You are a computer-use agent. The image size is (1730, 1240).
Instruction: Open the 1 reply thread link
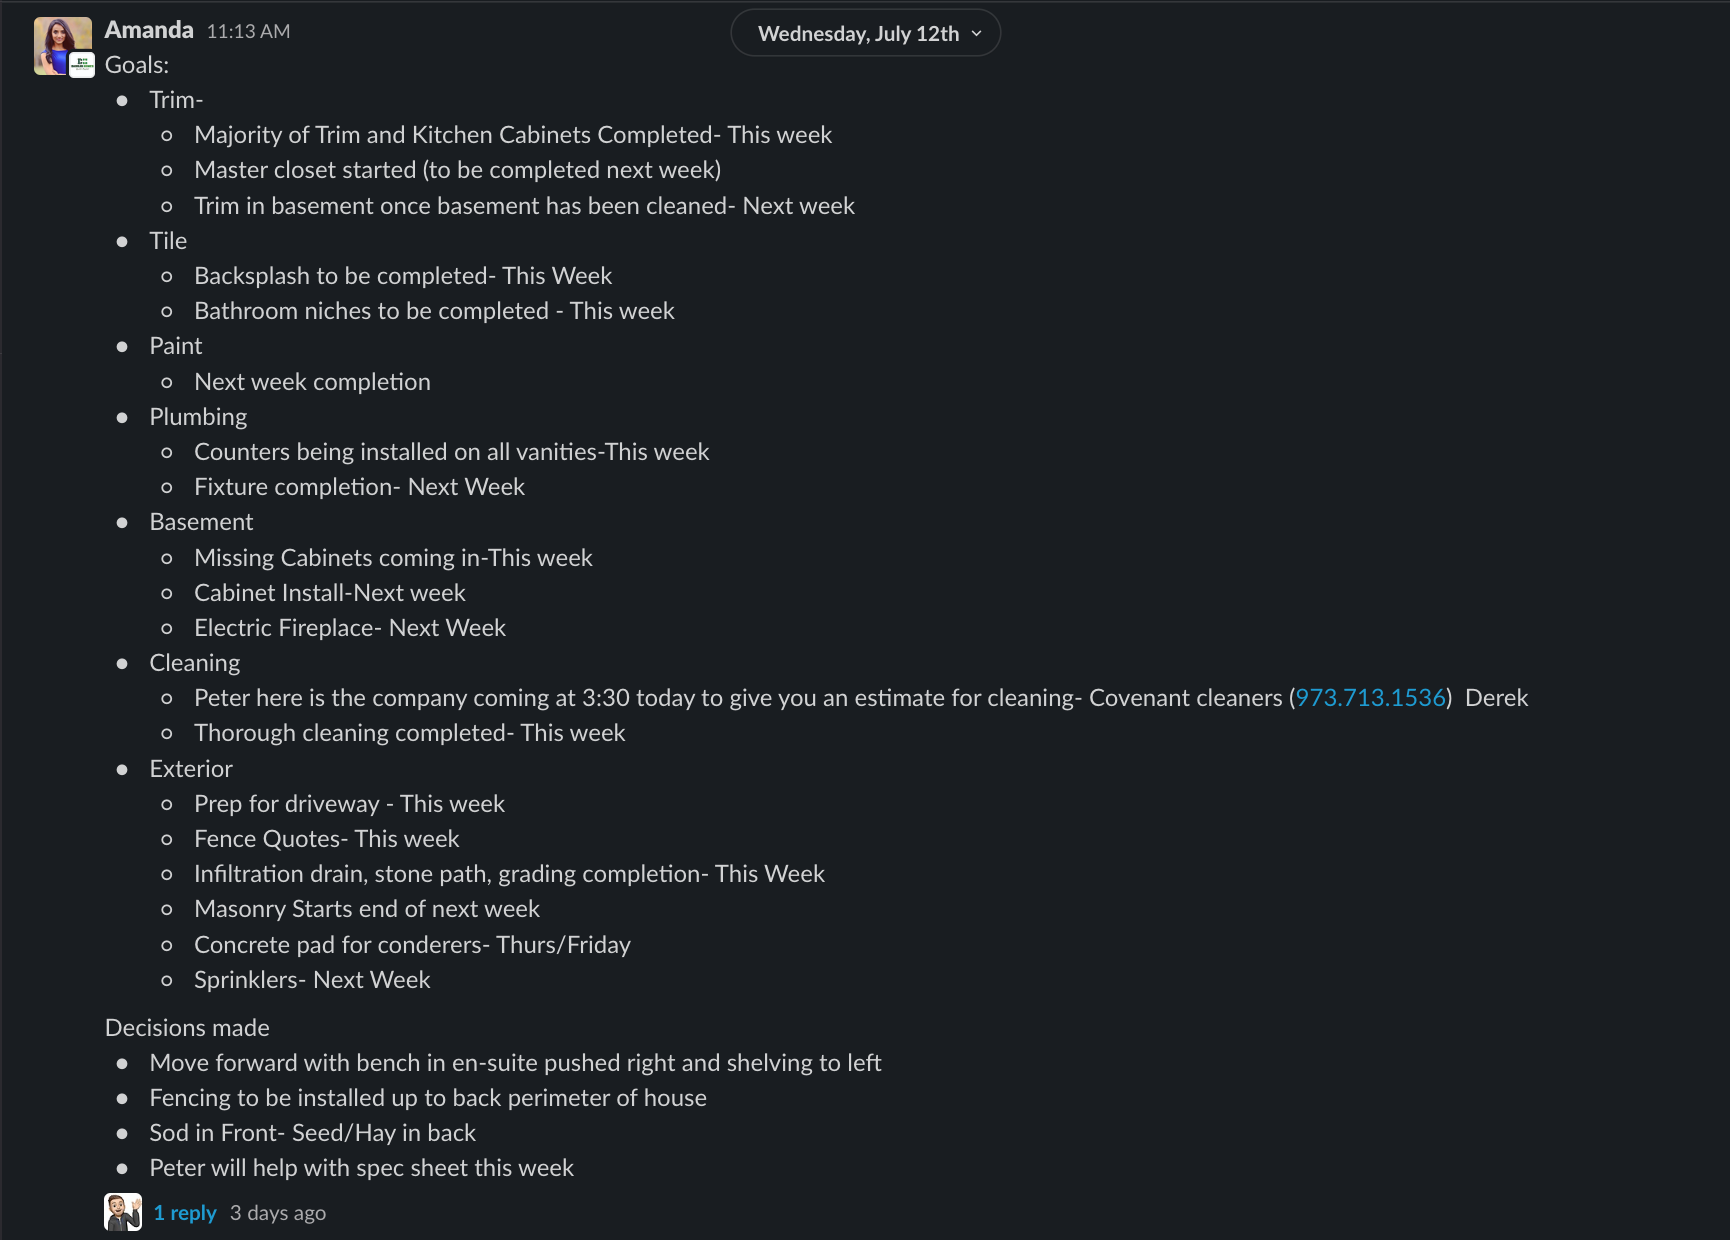coord(185,1213)
